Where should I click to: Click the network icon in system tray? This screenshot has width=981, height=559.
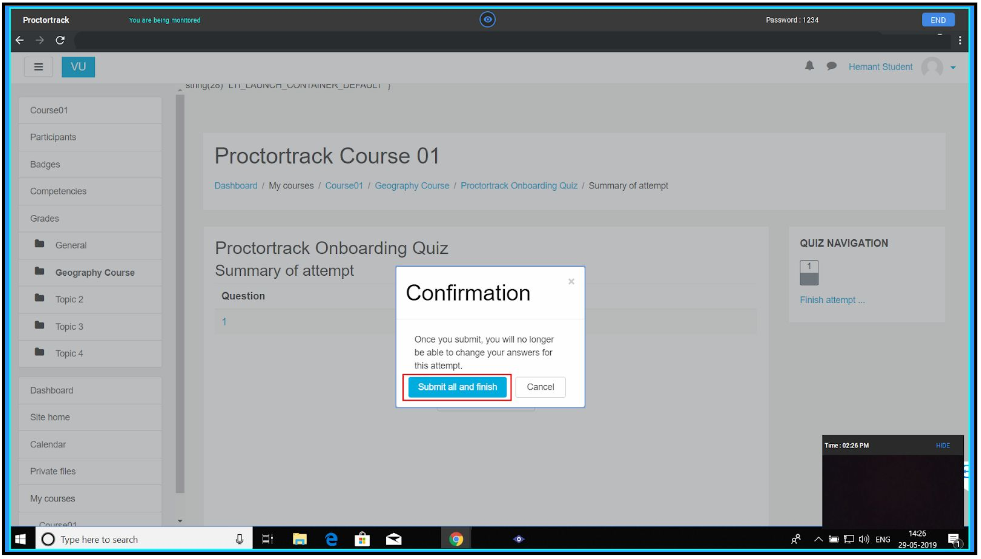click(x=849, y=539)
